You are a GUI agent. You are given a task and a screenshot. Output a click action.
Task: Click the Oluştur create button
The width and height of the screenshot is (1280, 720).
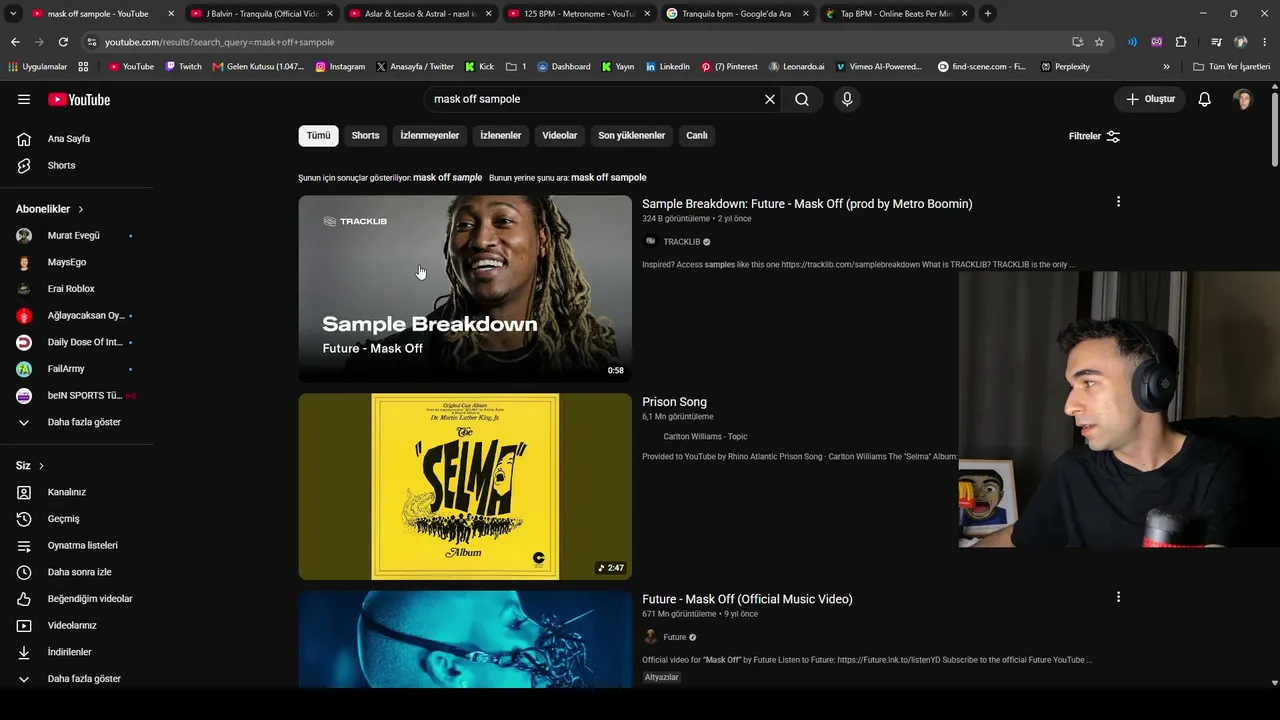(x=1150, y=99)
